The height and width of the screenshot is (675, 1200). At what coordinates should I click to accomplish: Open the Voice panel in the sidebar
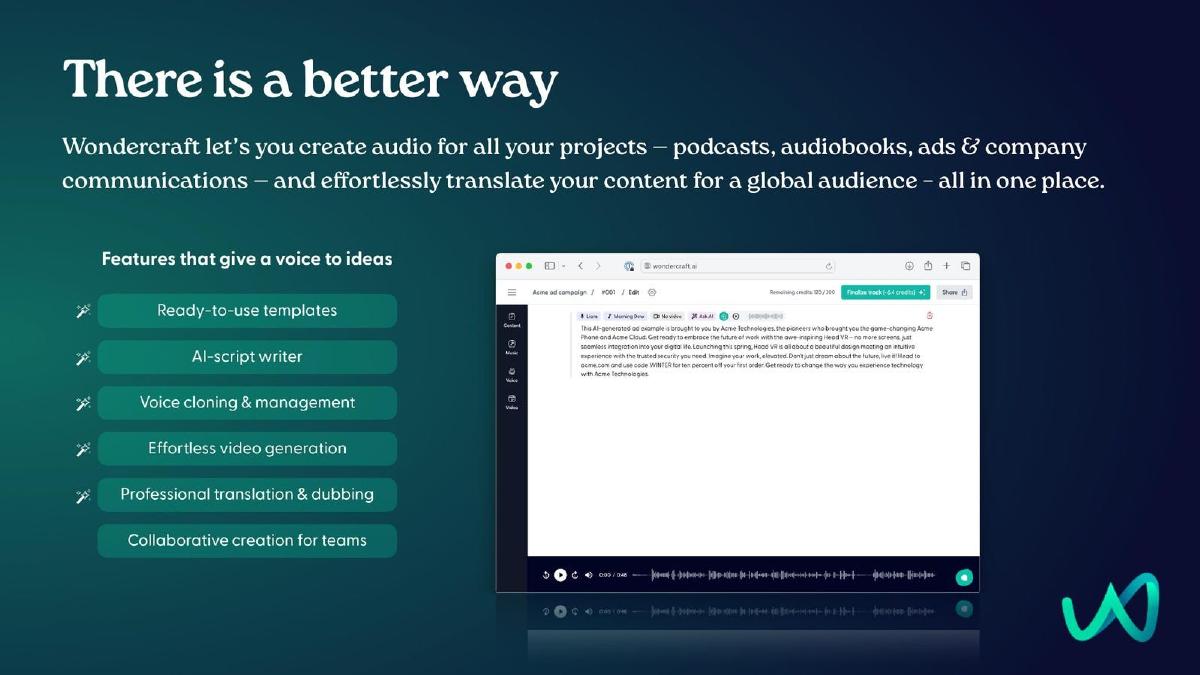(511, 374)
